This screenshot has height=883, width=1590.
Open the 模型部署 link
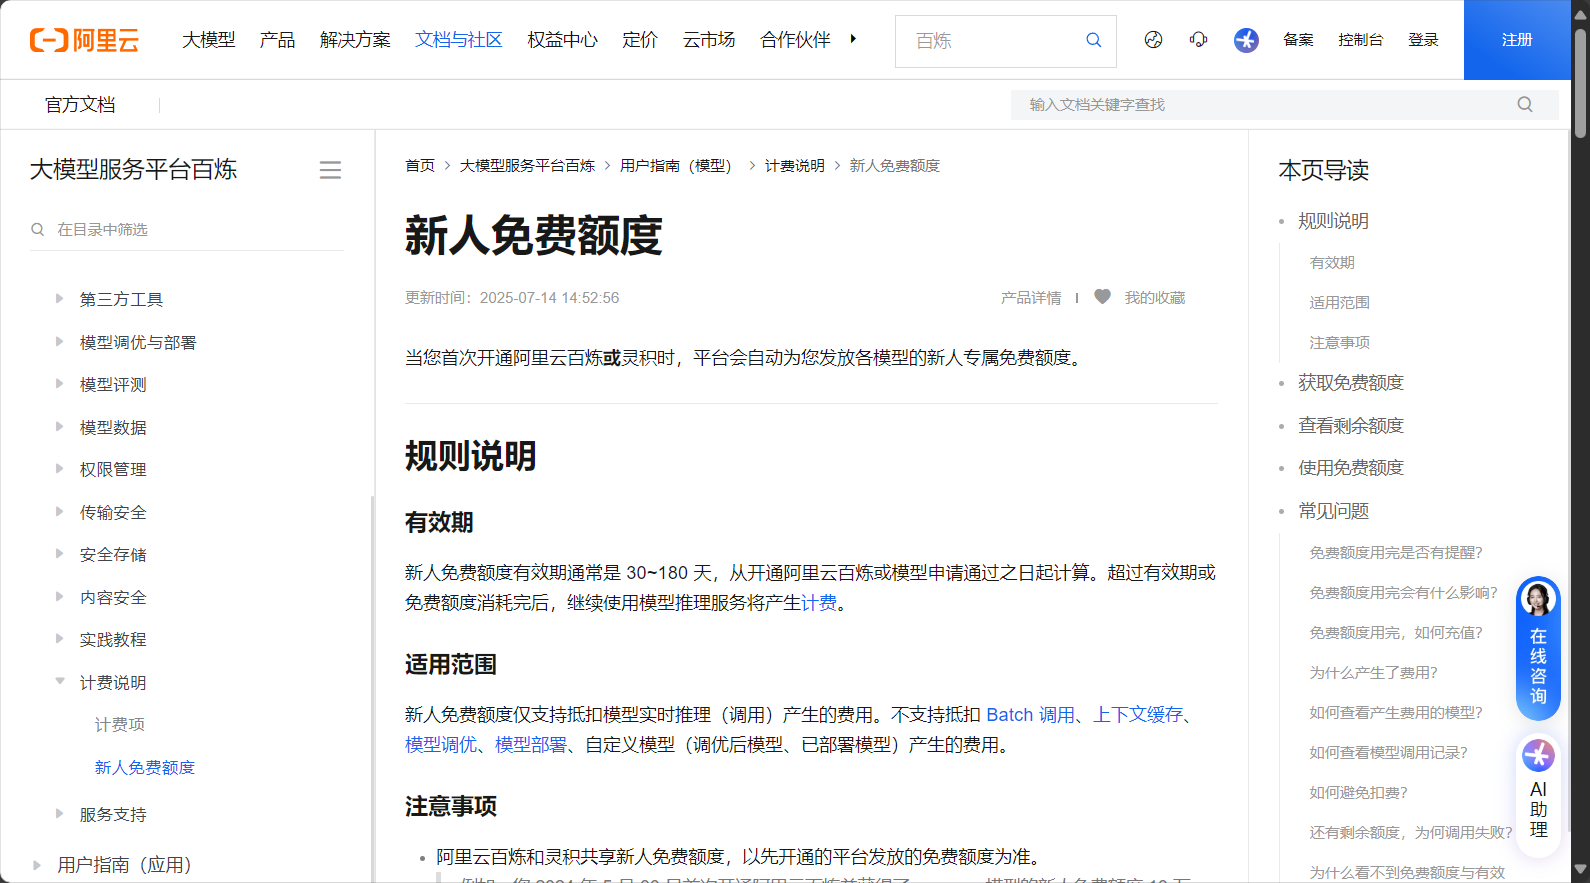pyautogui.click(x=531, y=745)
